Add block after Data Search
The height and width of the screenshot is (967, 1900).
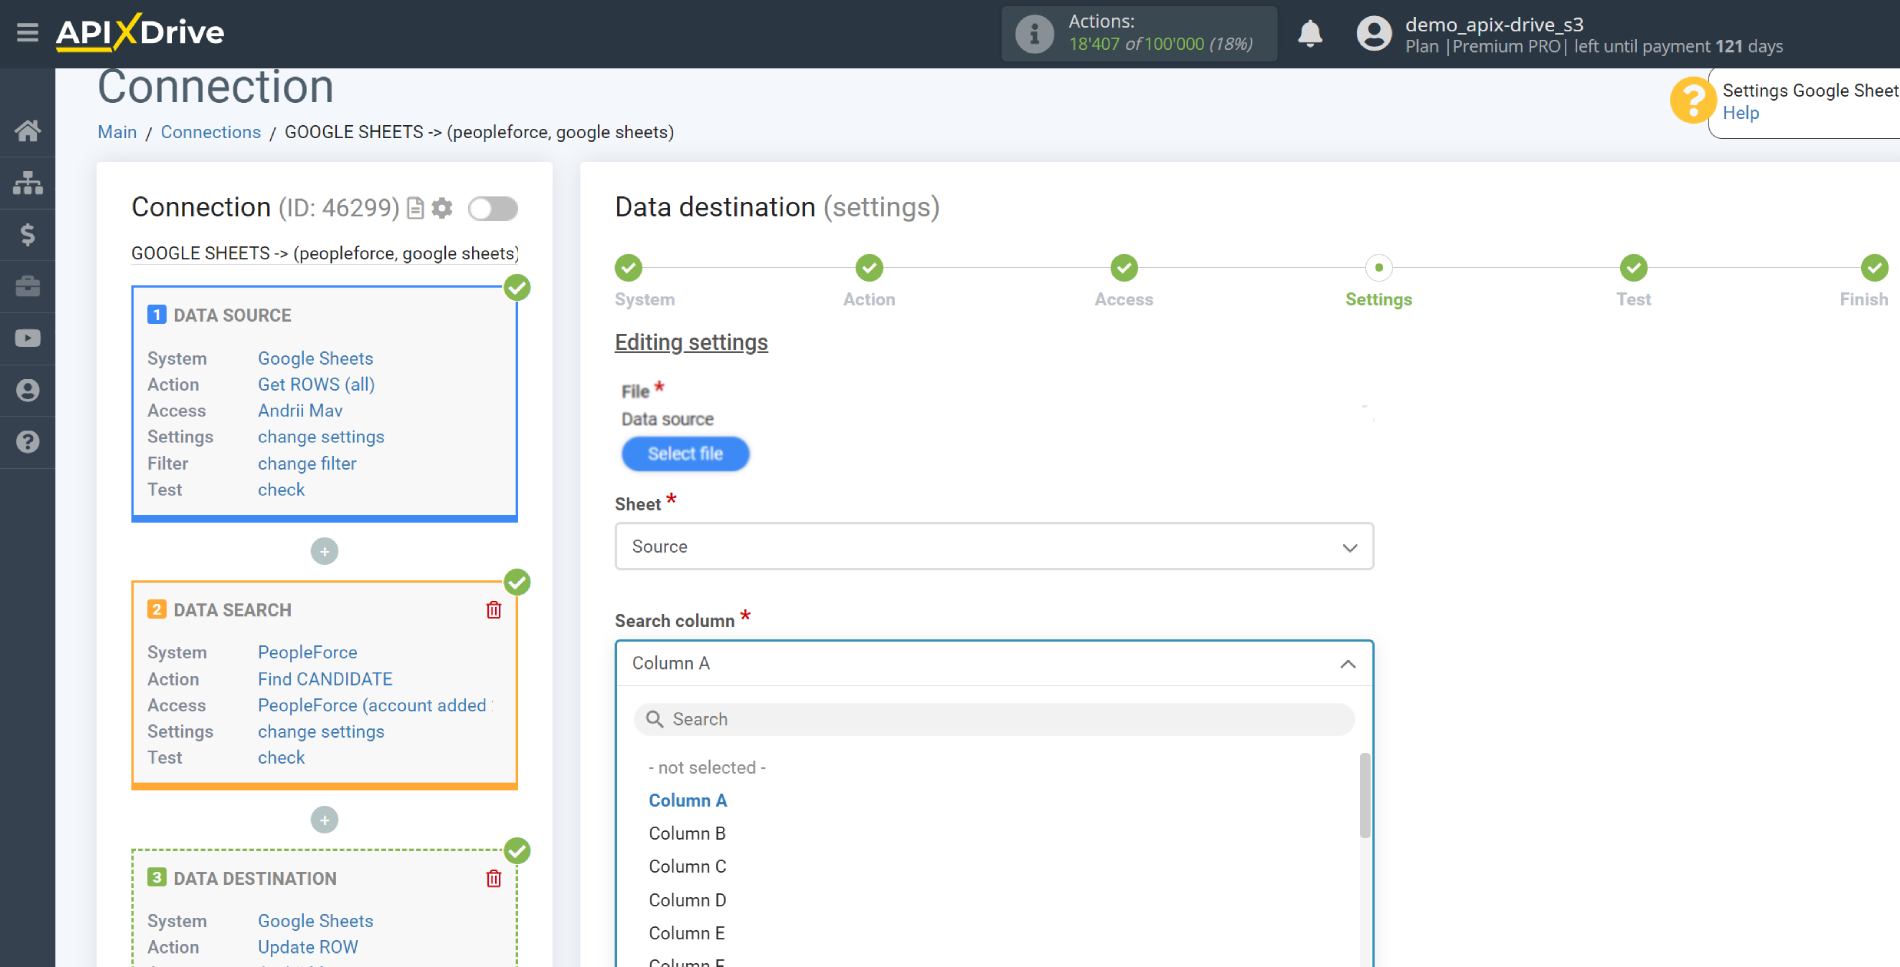324,820
